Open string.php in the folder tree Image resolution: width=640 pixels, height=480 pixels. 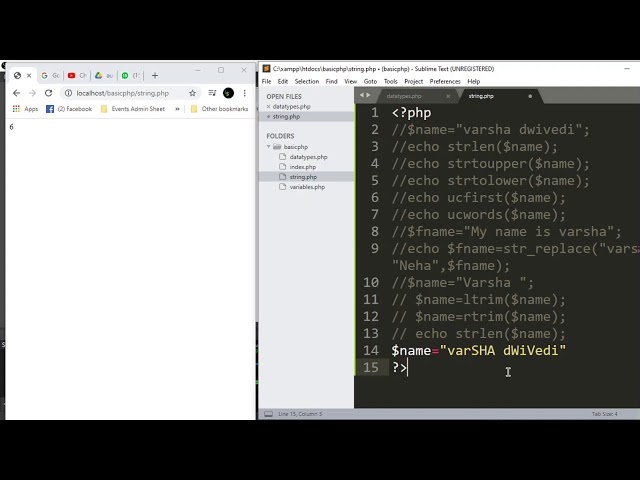[x=303, y=177]
